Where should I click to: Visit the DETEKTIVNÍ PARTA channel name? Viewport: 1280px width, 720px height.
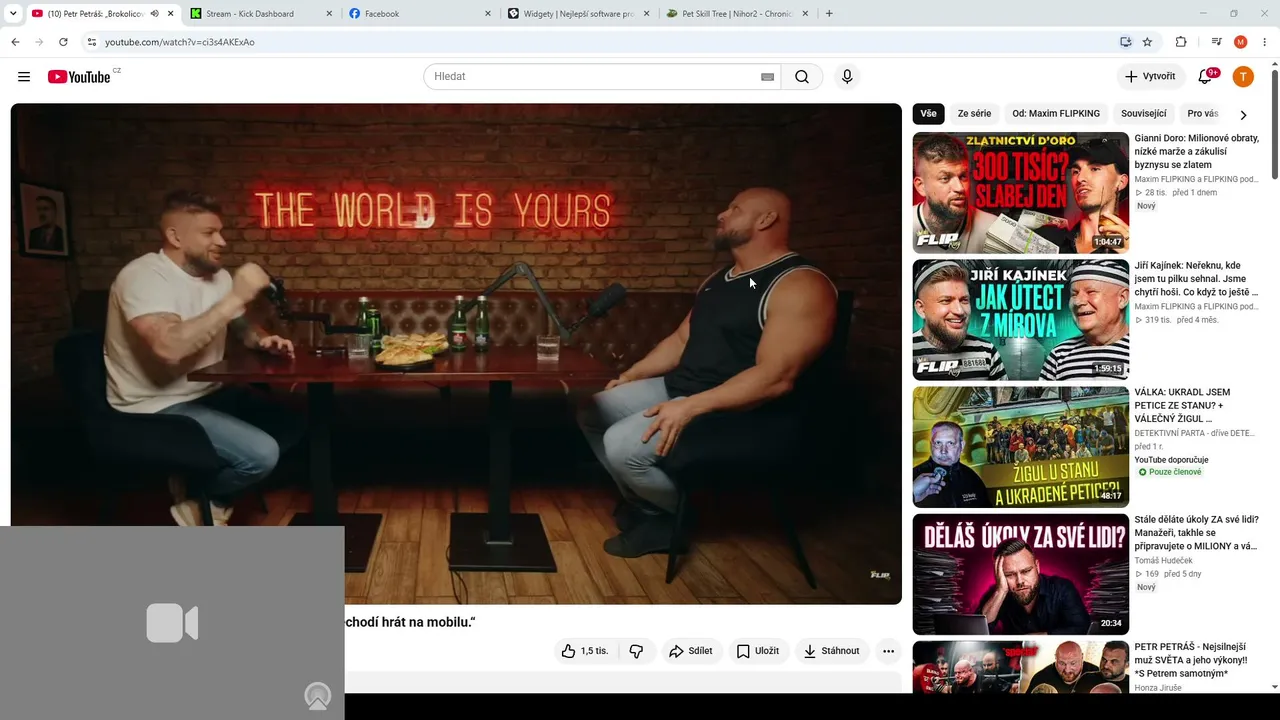point(1195,434)
